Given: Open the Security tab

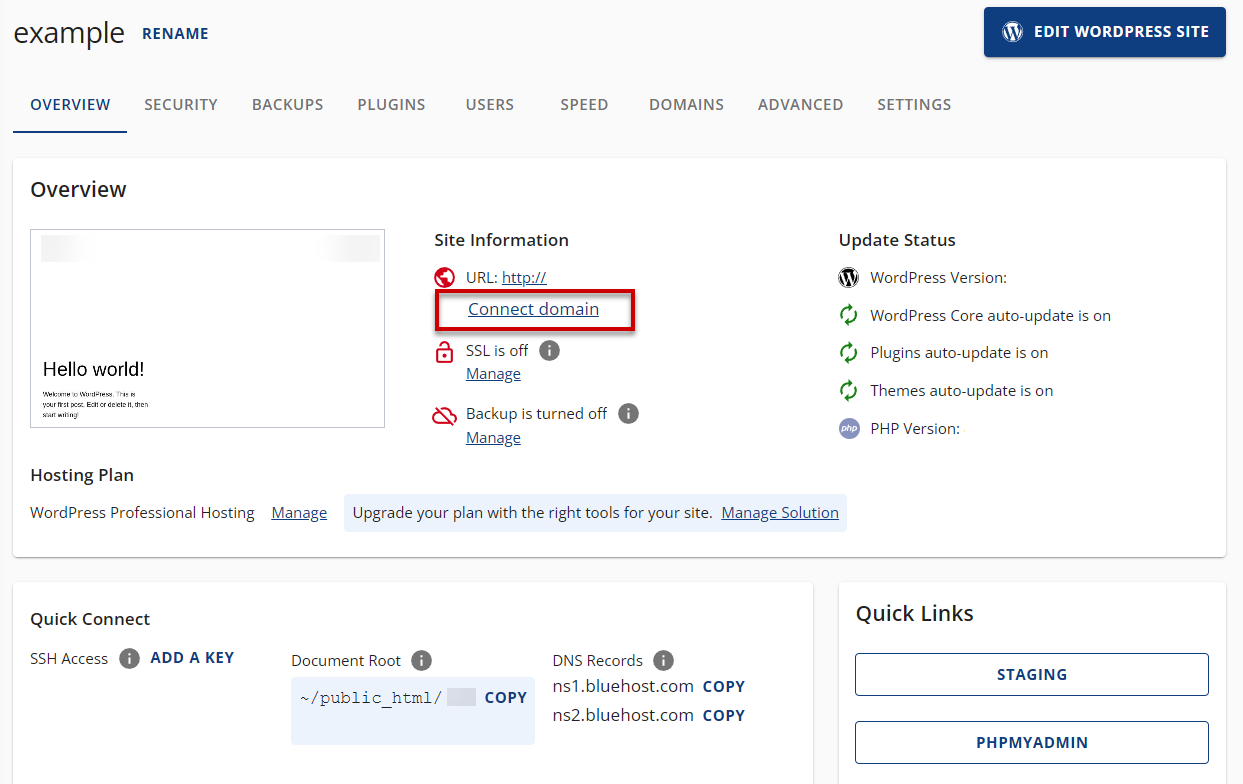Looking at the screenshot, I should (x=181, y=104).
